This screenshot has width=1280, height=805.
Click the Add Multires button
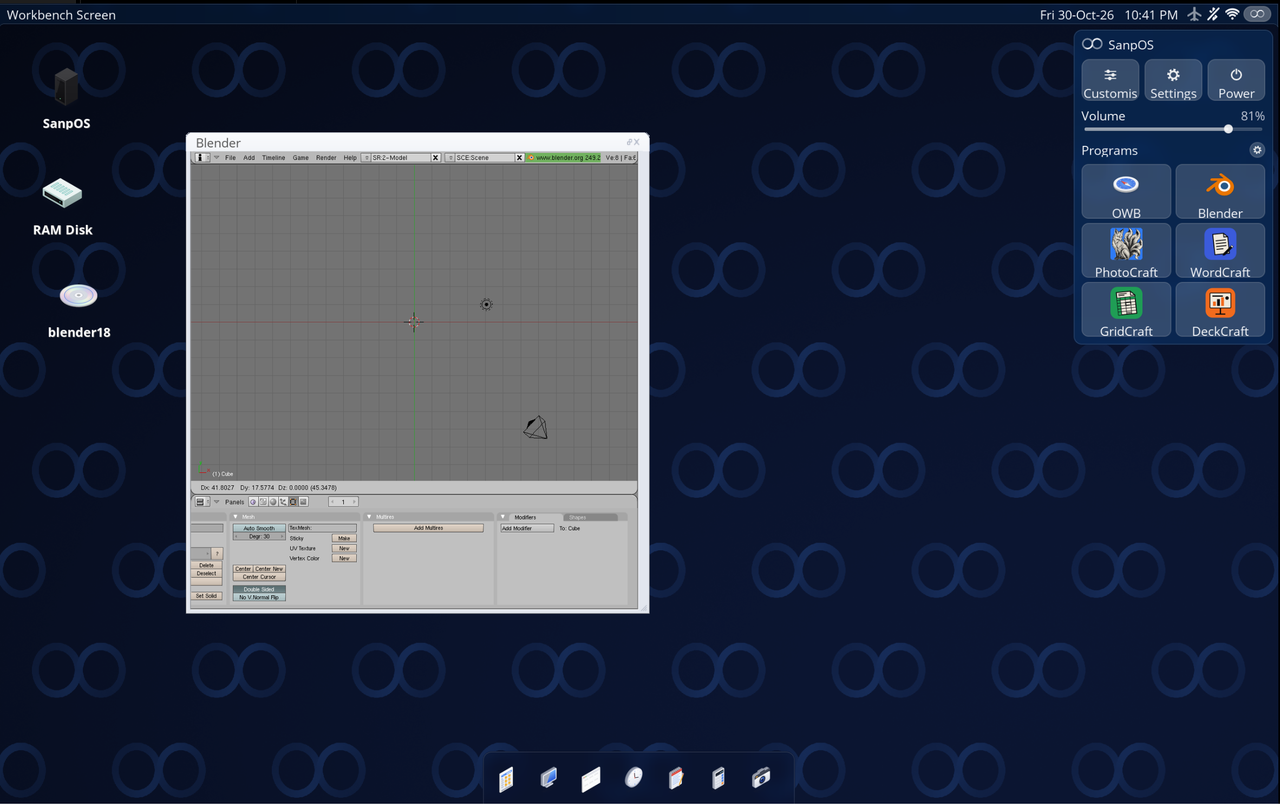coord(428,528)
